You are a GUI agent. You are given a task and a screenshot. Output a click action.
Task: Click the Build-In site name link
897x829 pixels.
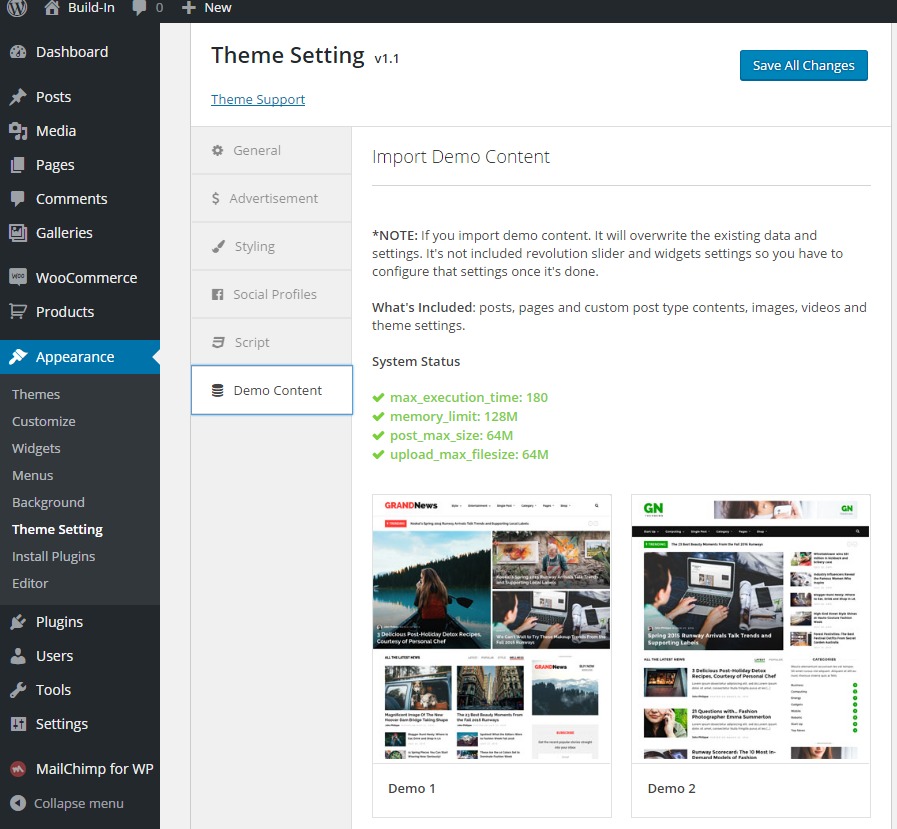pos(92,8)
